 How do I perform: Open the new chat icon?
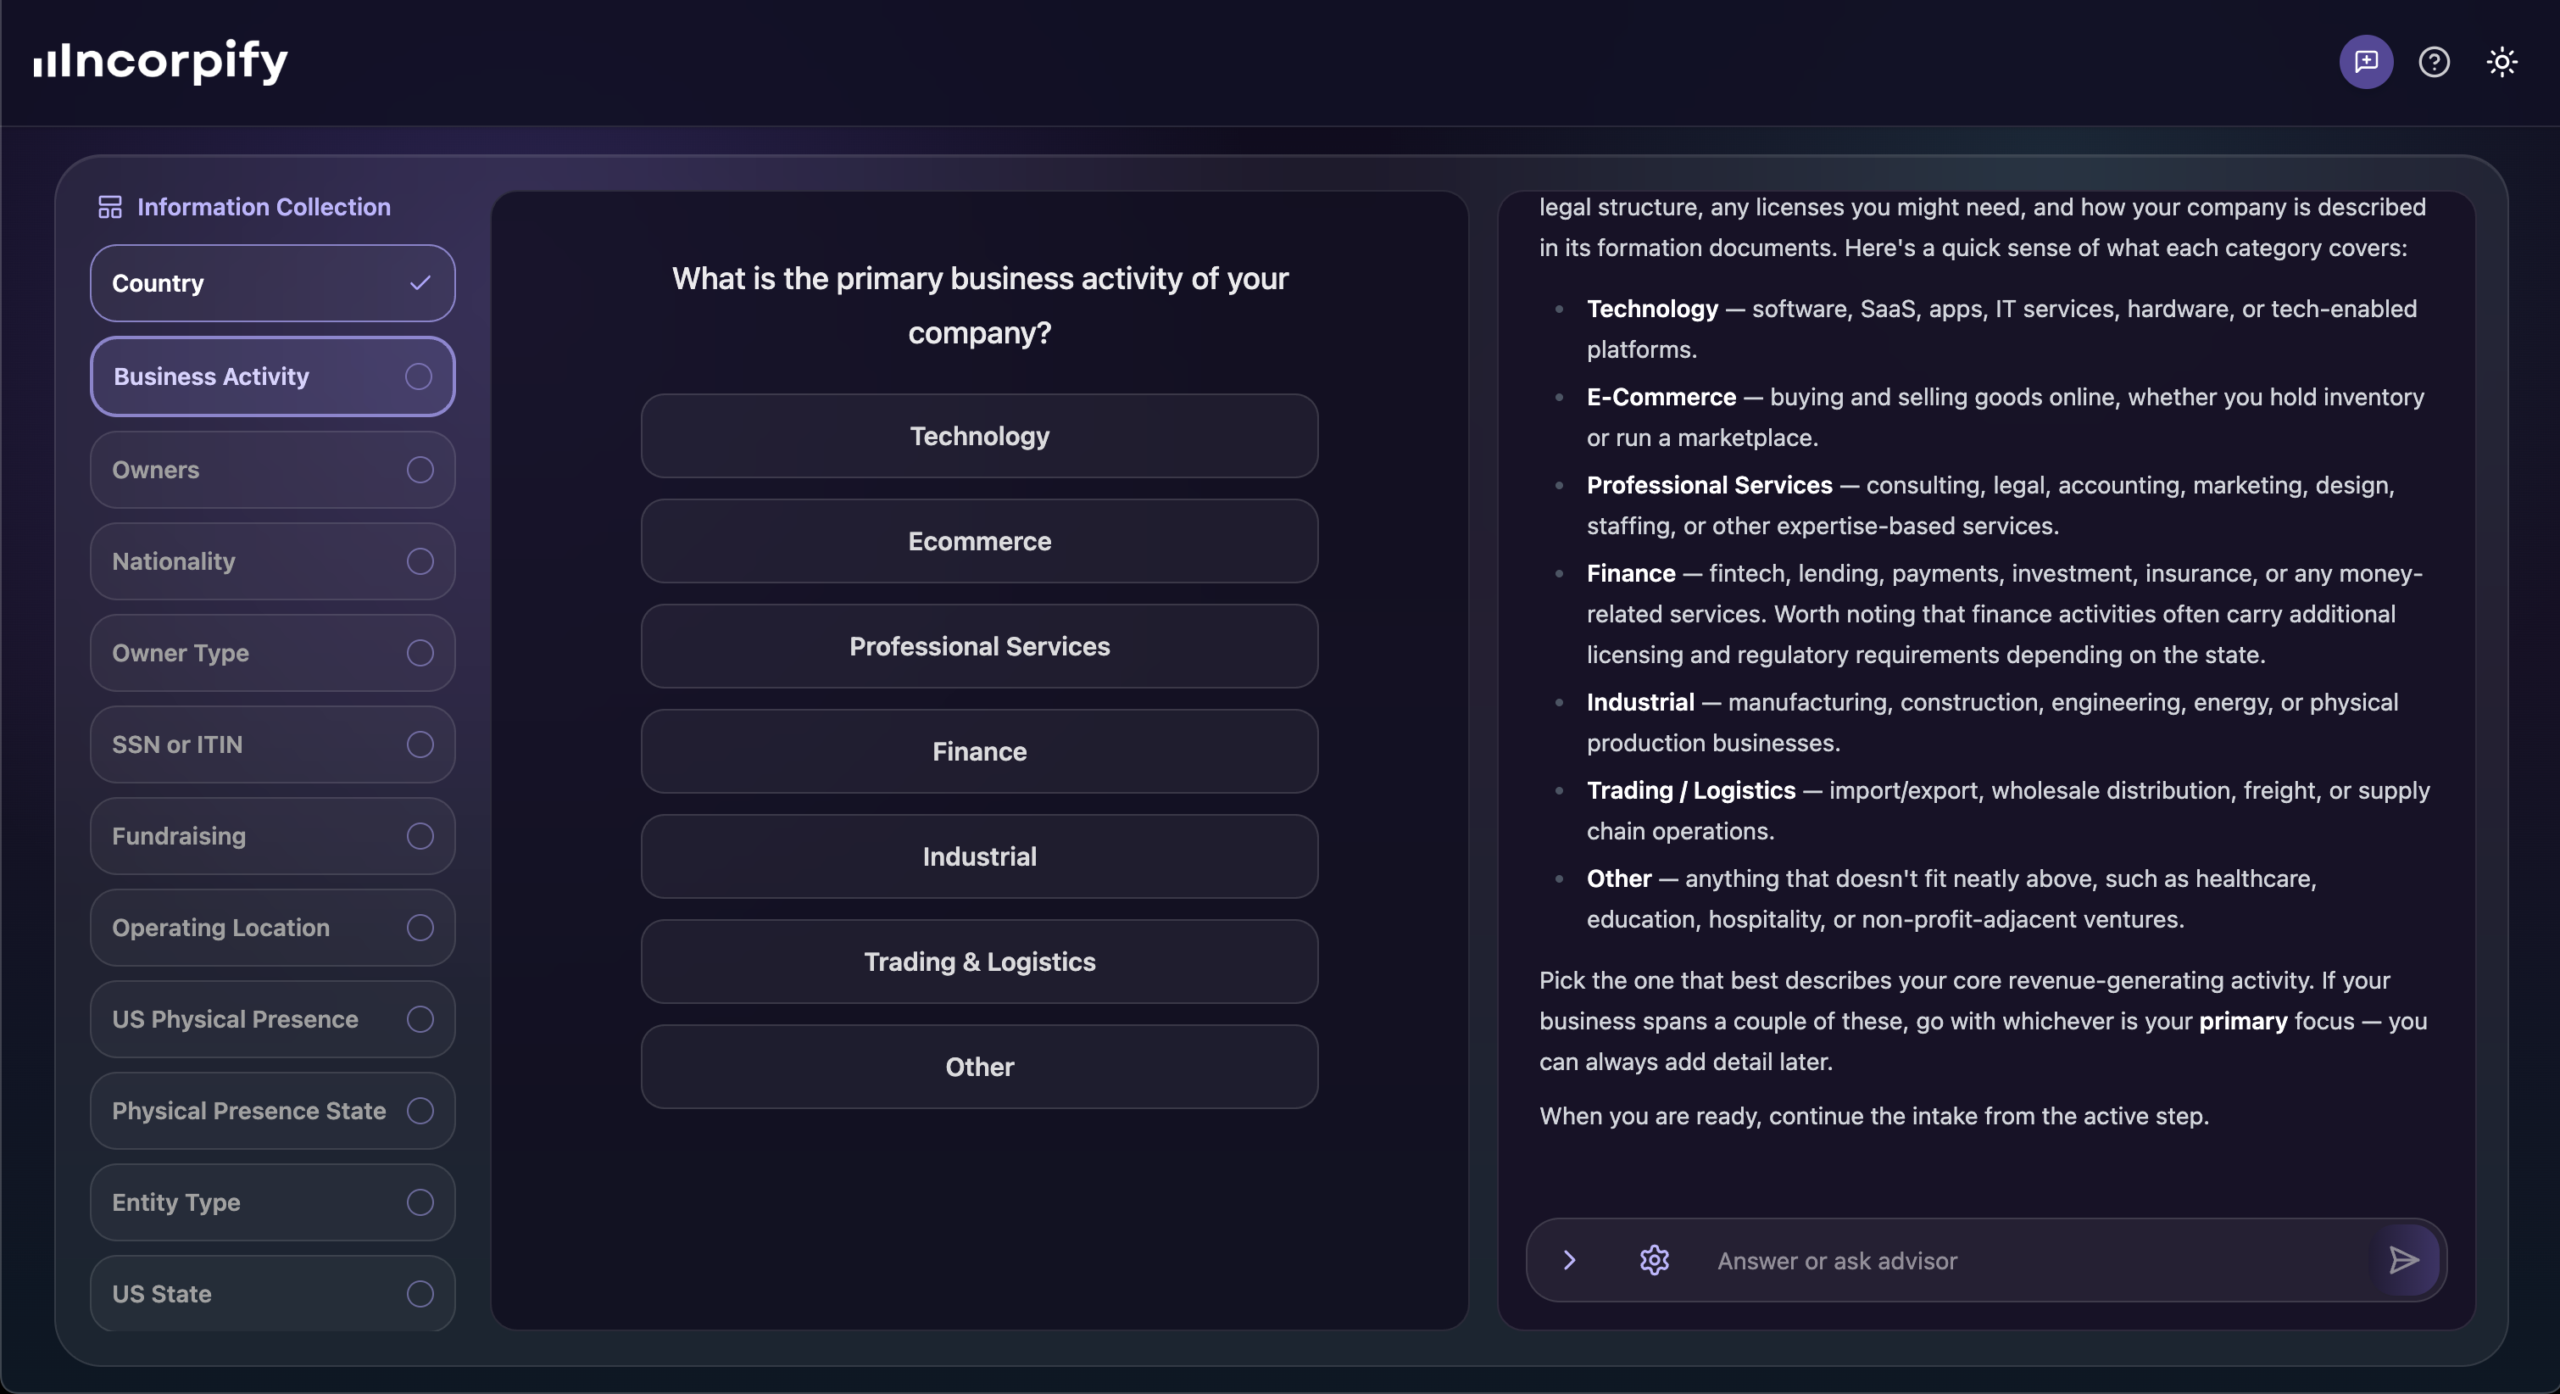2365,62
